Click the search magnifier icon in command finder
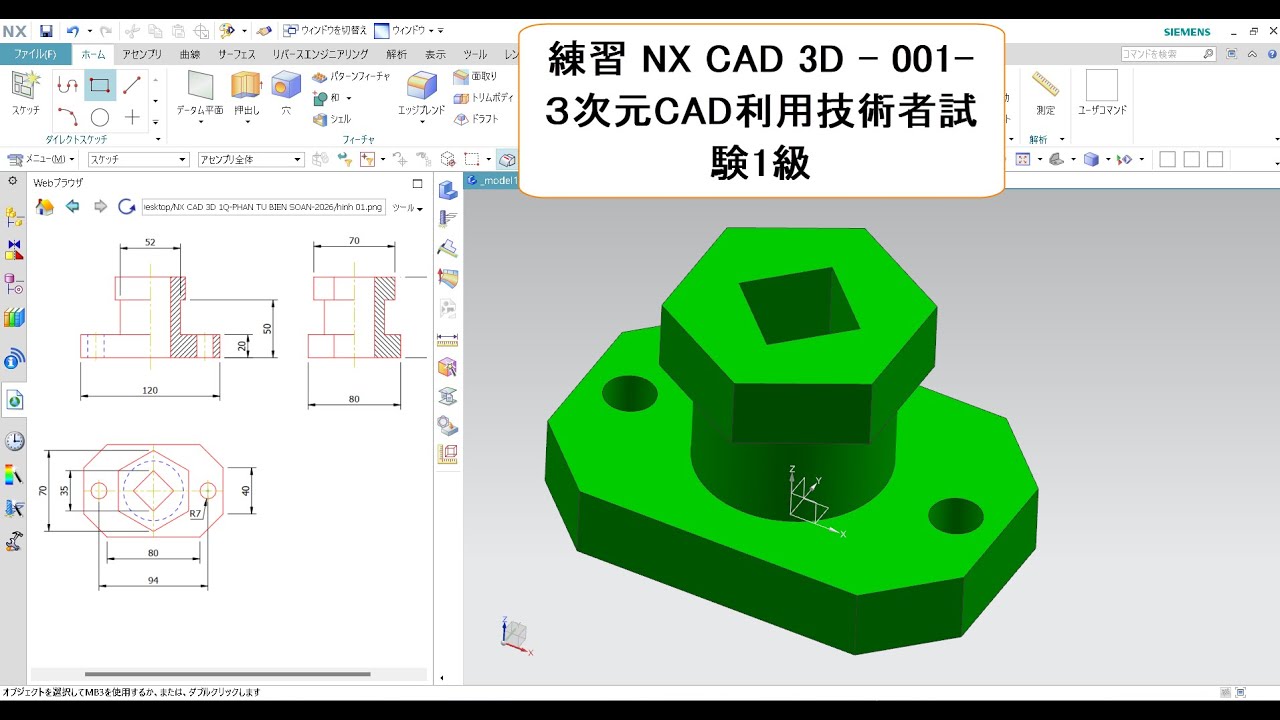 1208,54
